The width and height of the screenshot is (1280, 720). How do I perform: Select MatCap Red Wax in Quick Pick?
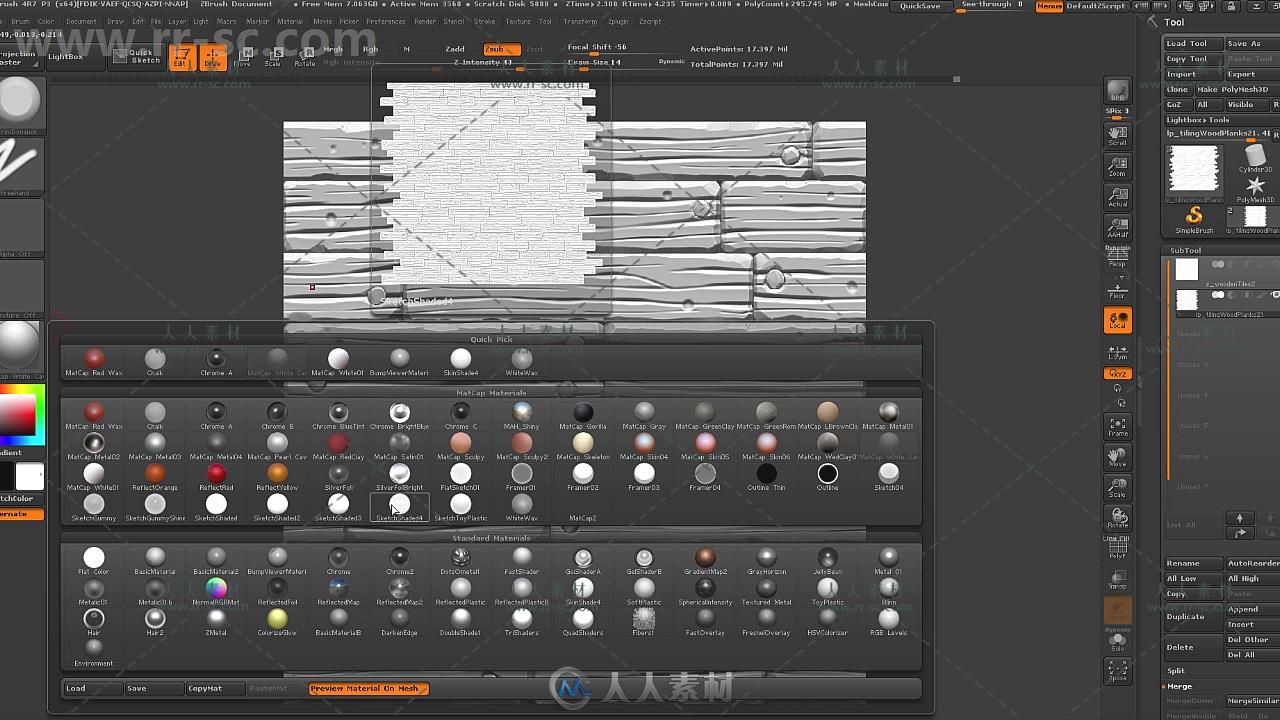pos(93,362)
